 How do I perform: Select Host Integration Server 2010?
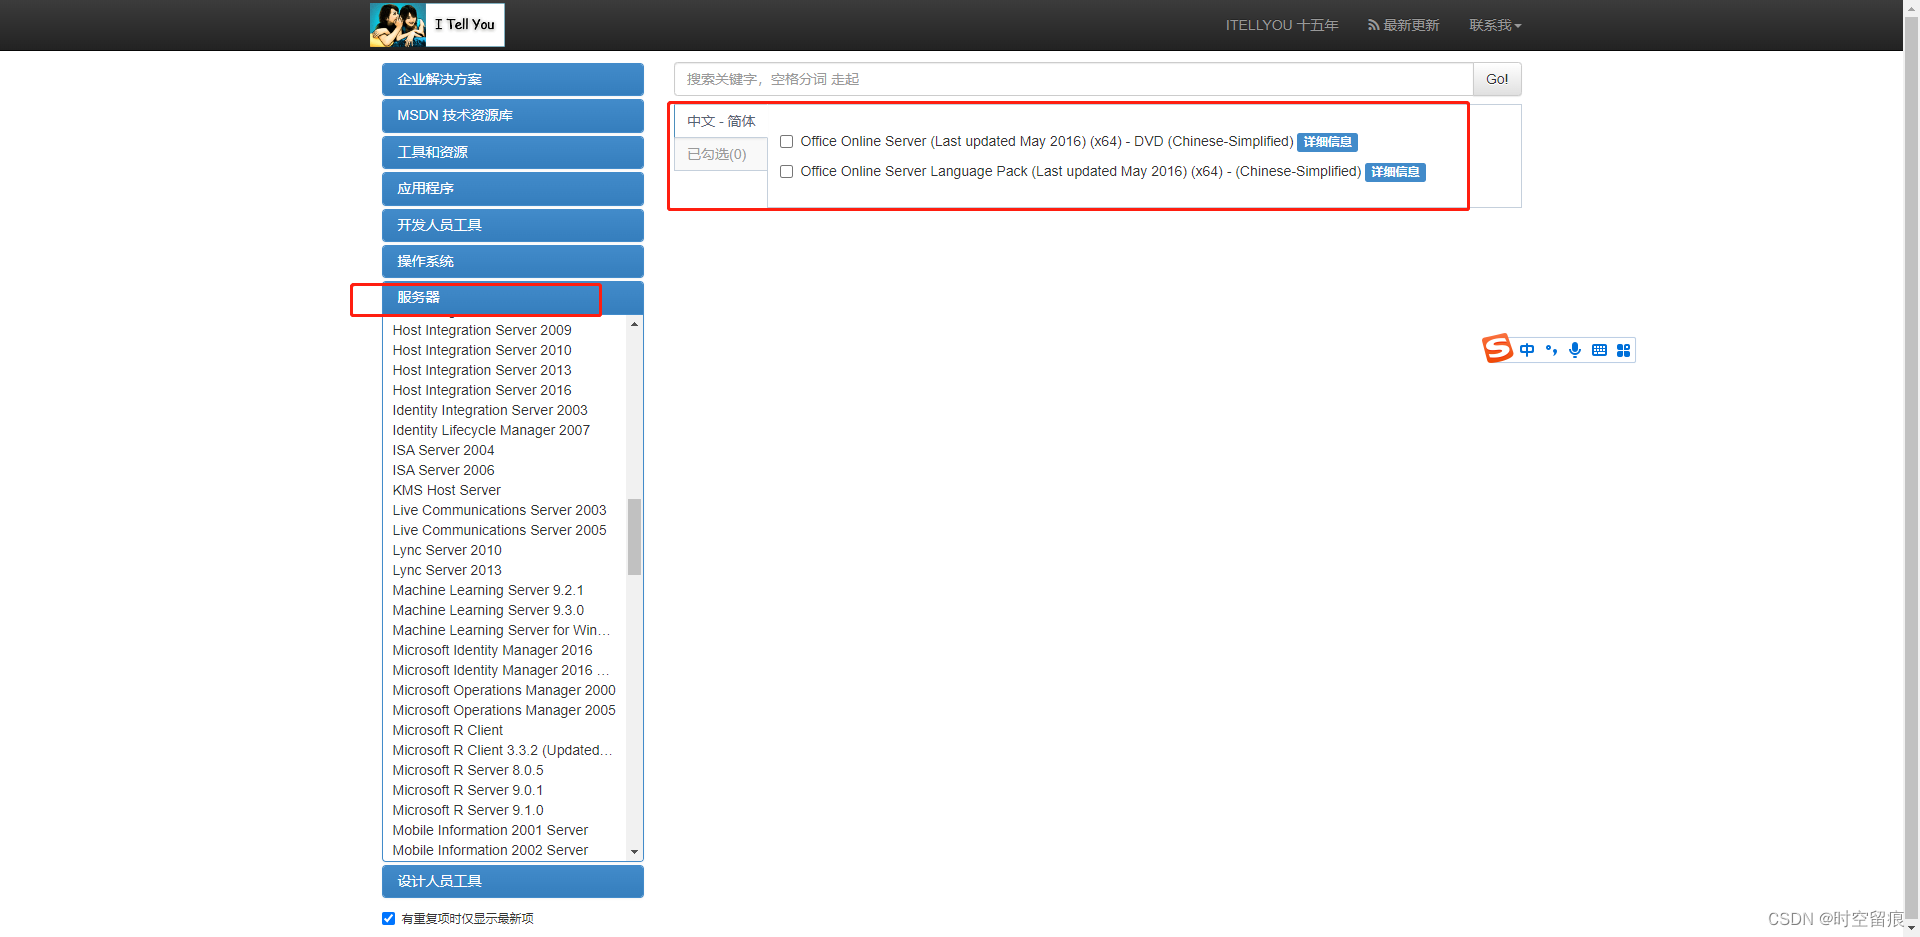coord(482,350)
